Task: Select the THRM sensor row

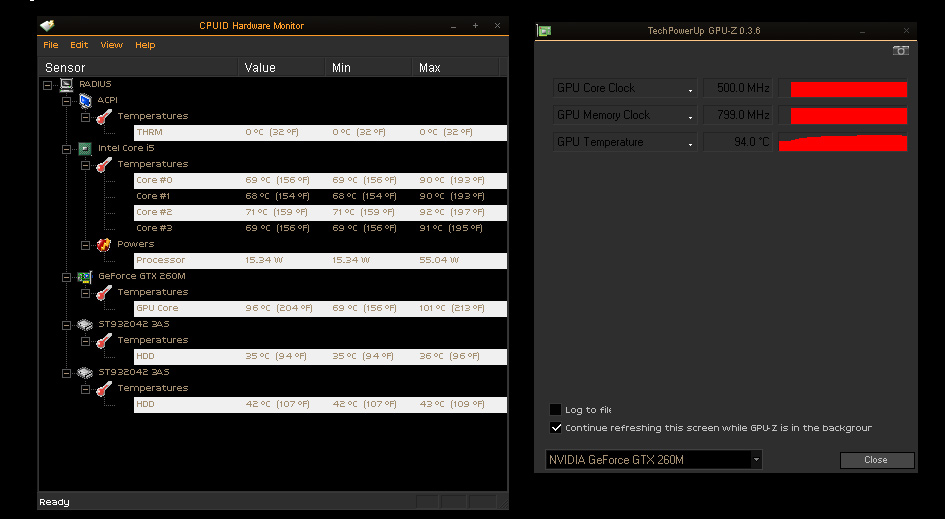Action: click(x=320, y=133)
